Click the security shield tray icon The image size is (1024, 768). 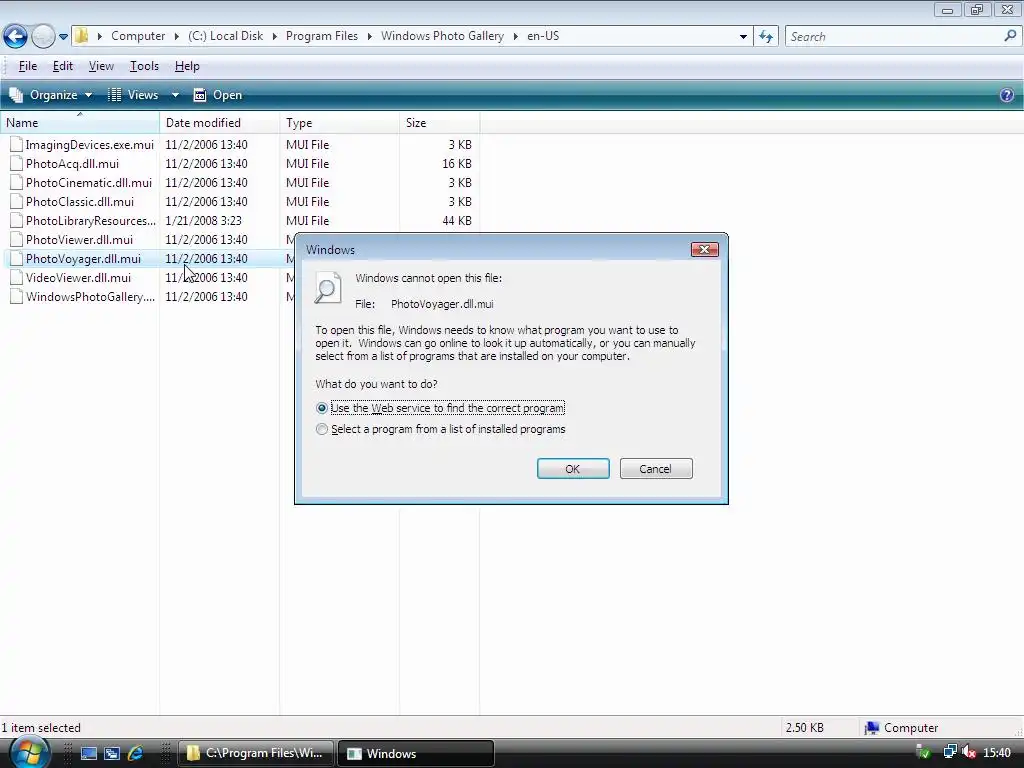pos(923,753)
